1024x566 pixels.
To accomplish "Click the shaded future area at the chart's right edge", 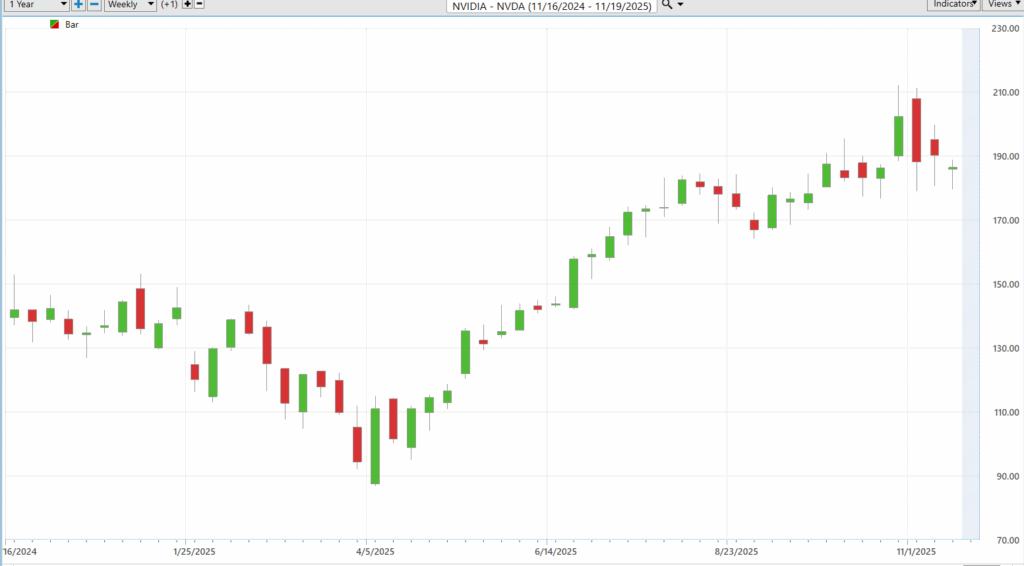I will click(970, 284).
